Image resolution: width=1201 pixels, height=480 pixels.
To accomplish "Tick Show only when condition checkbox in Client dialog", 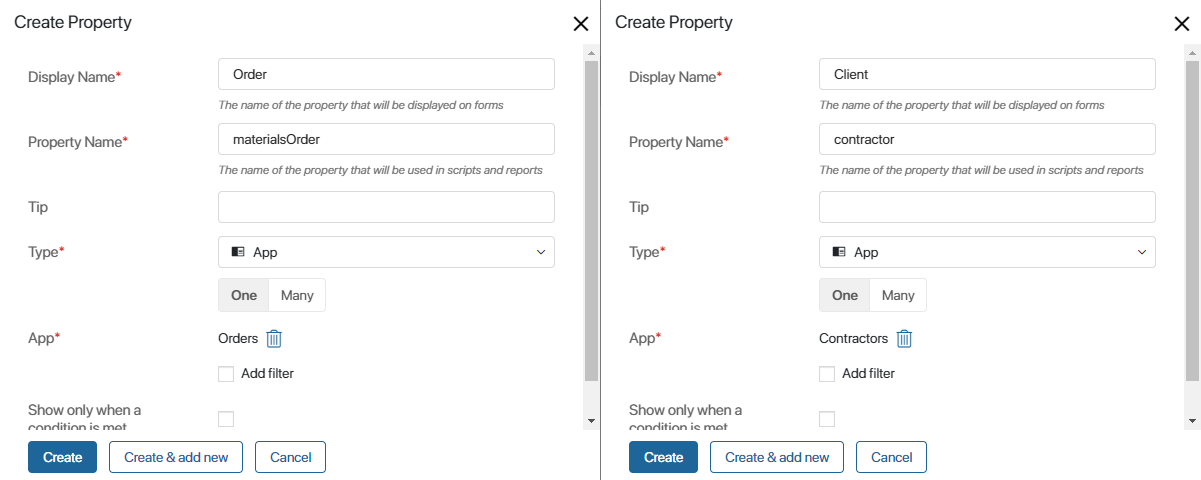I will click(827, 419).
